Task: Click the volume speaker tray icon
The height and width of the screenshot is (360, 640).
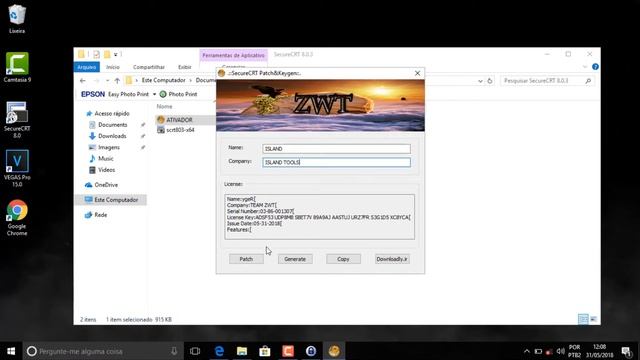Action: pyautogui.click(x=560, y=351)
